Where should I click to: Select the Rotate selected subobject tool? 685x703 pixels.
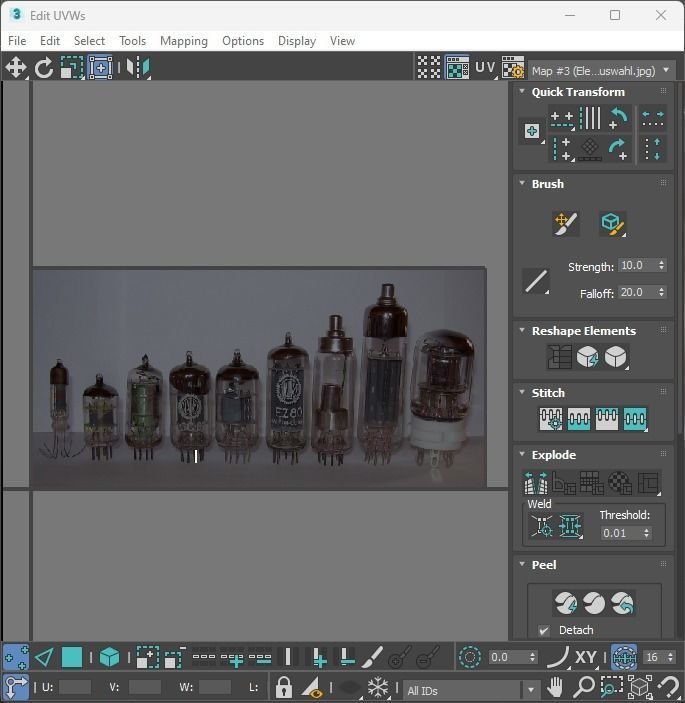click(x=44, y=68)
